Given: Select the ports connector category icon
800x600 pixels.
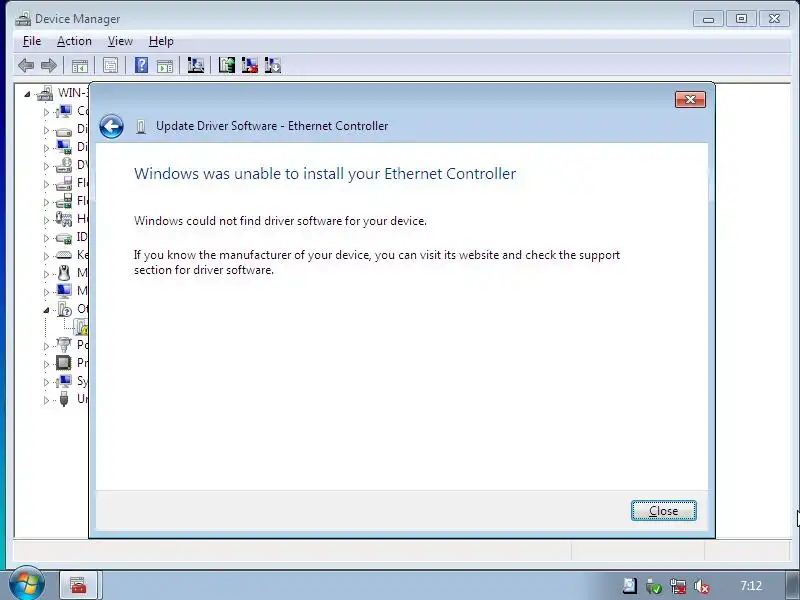Looking at the screenshot, I should 64,345.
